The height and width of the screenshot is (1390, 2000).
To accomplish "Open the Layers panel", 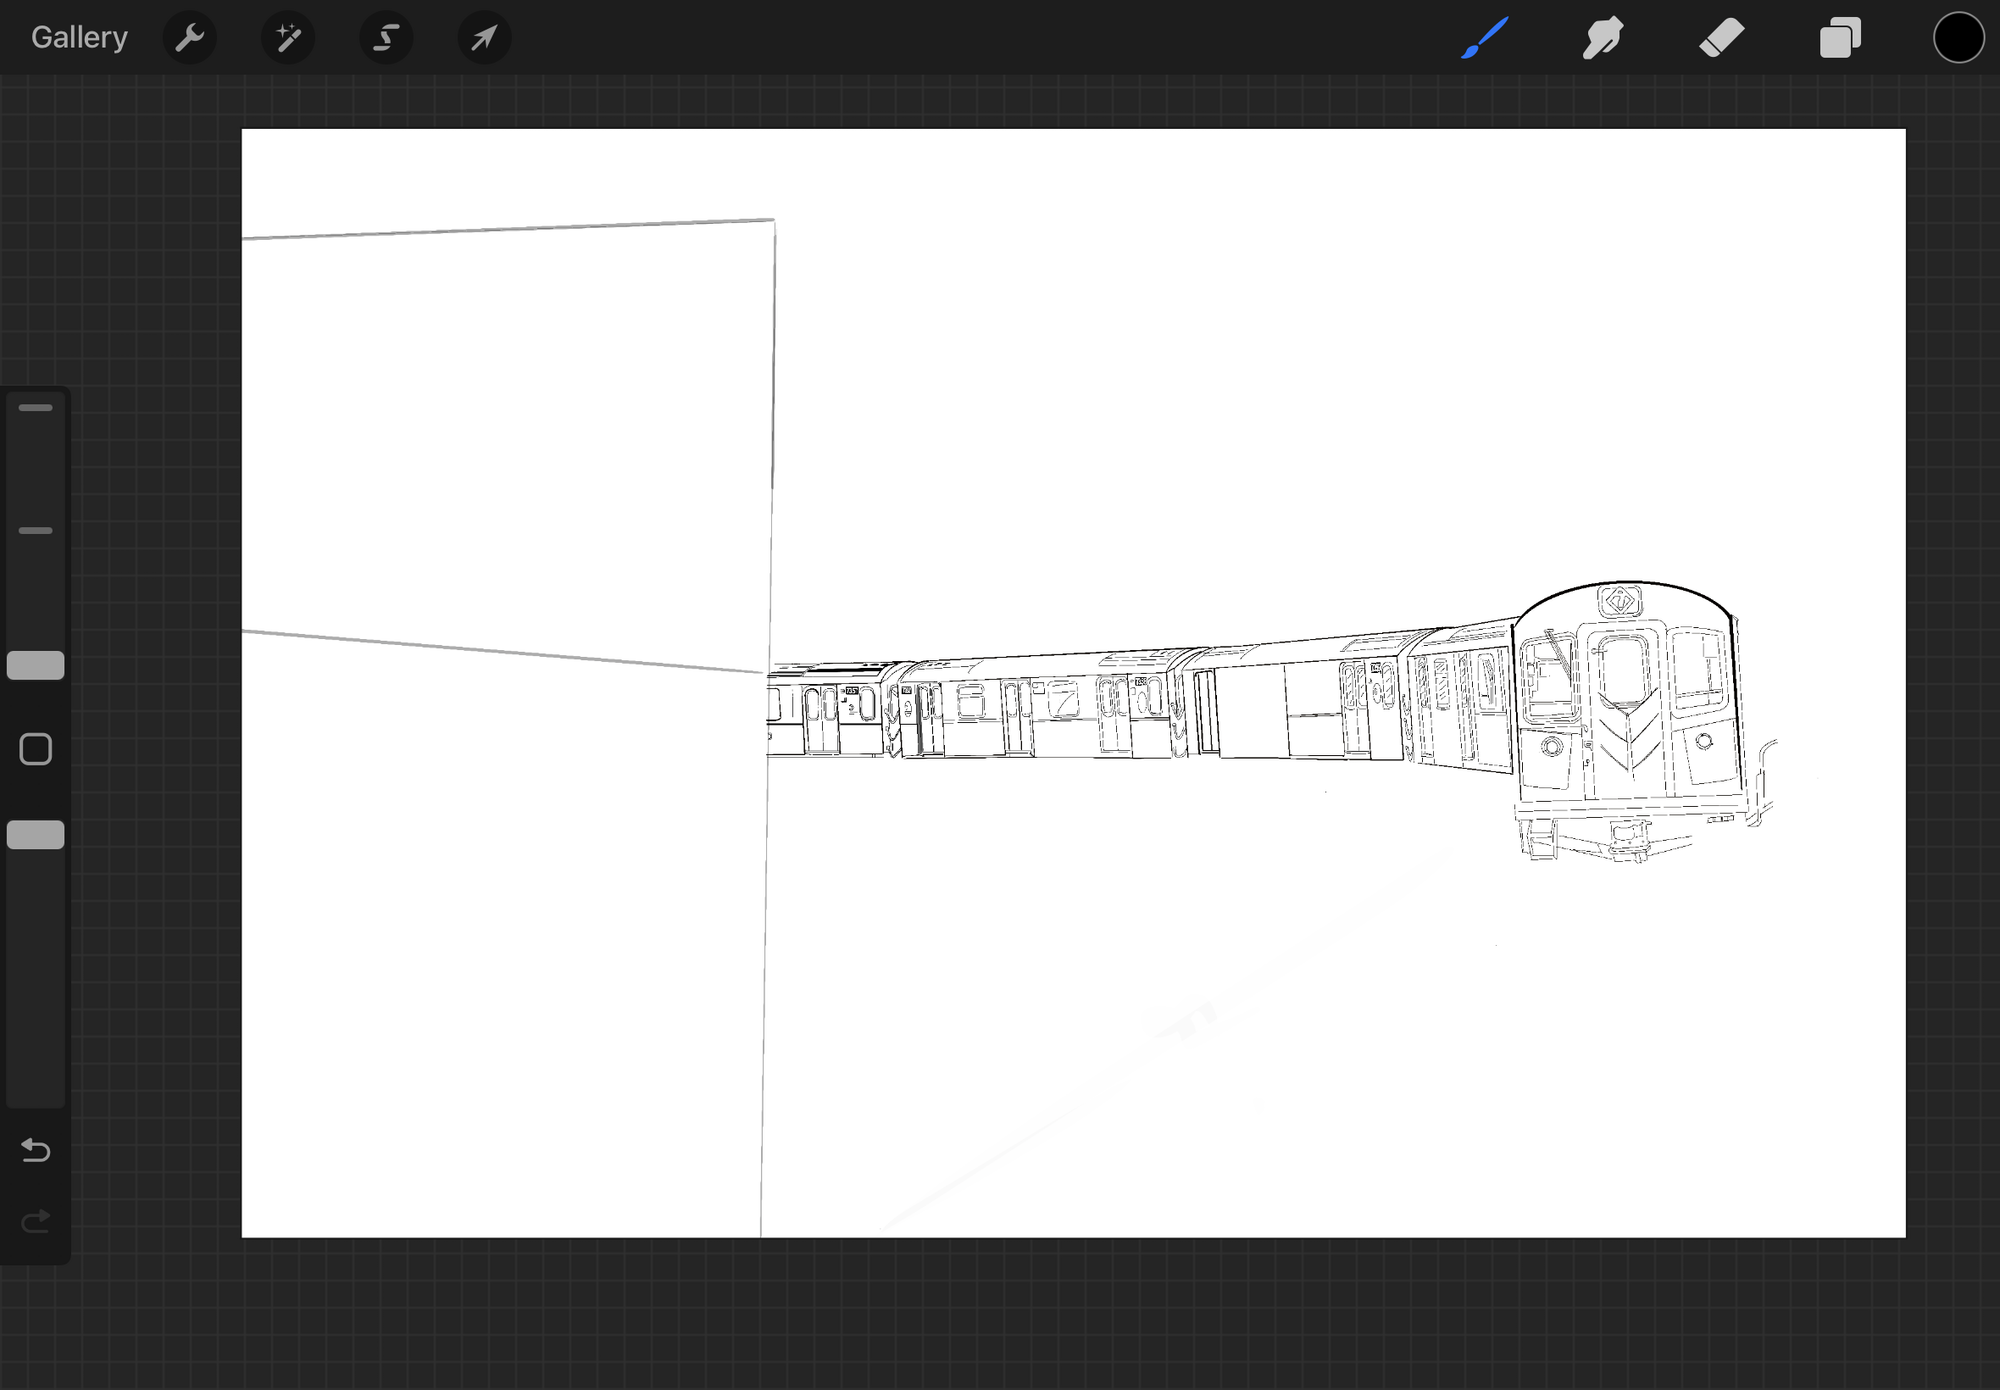I will 1840,38.
